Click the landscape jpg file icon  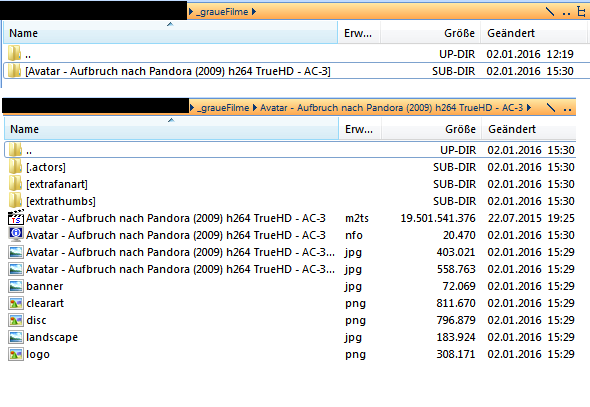16,337
